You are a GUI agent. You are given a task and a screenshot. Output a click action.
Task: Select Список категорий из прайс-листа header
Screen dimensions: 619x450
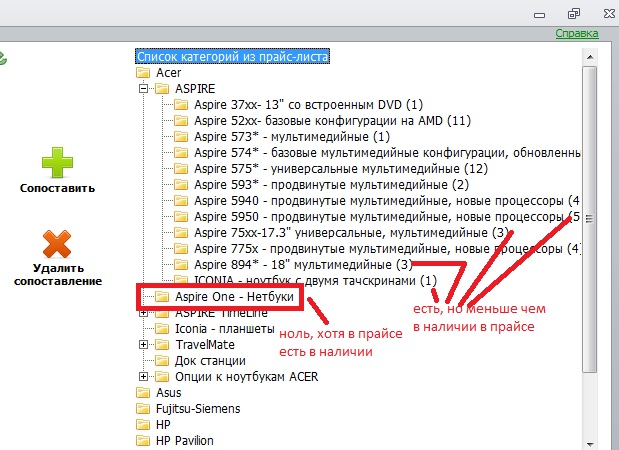[x=232, y=56]
